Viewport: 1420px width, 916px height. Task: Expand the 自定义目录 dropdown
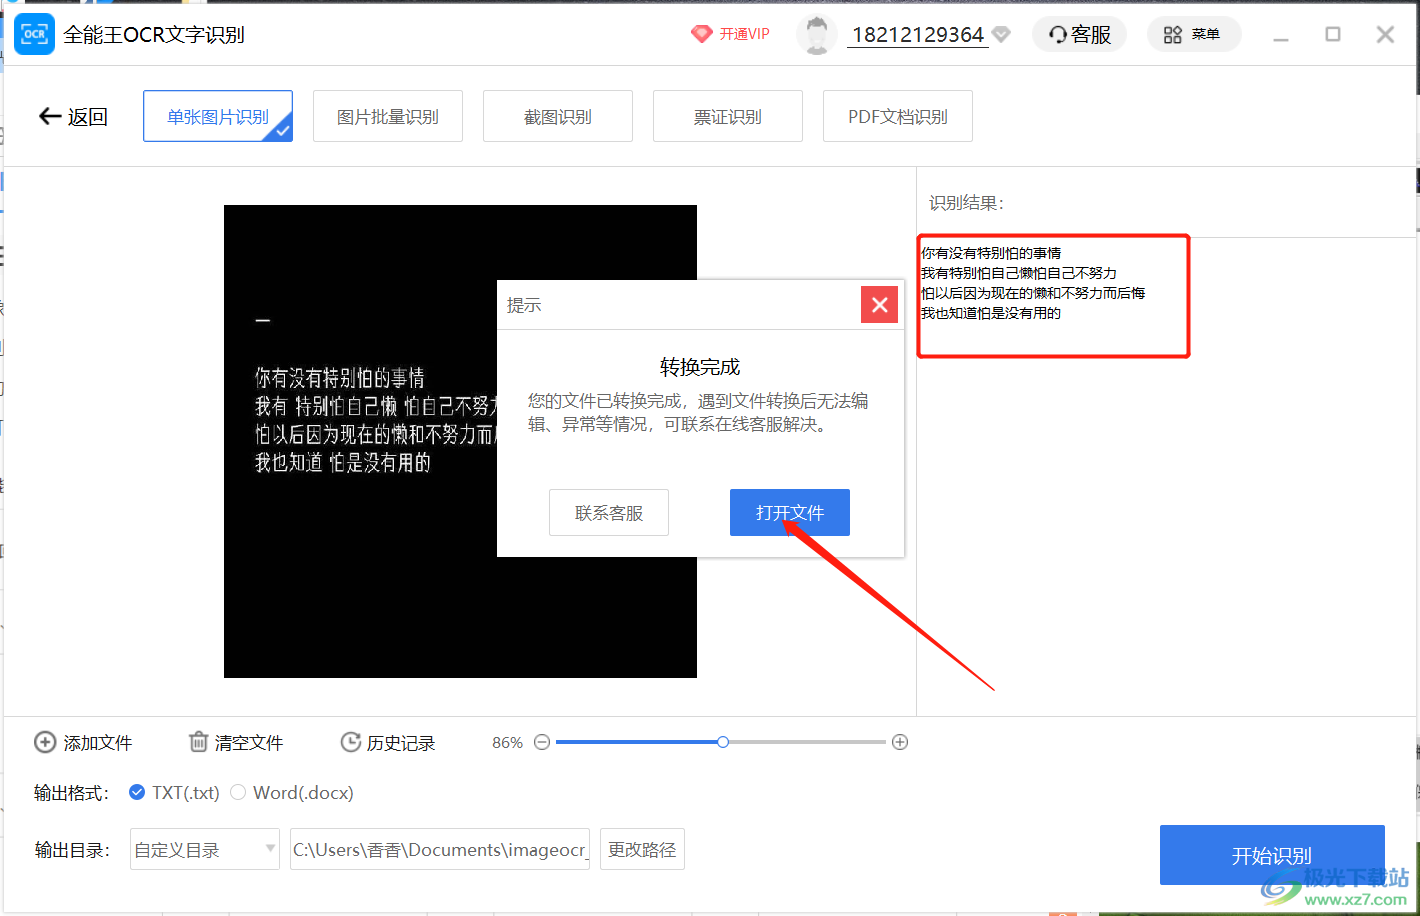(x=205, y=849)
